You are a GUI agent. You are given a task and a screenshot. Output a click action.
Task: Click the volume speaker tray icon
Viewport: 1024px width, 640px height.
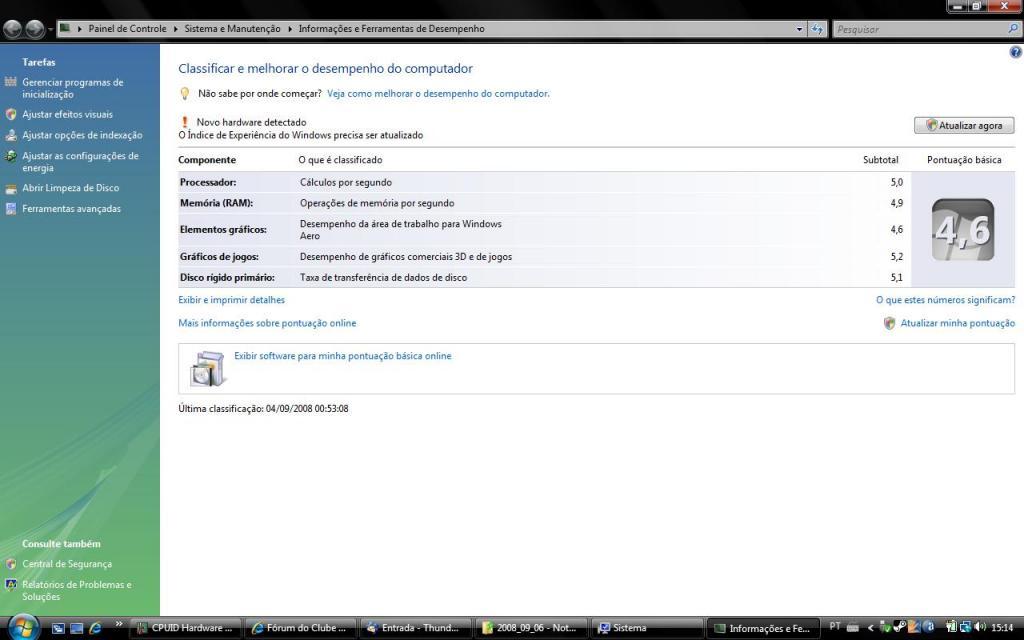980,627
